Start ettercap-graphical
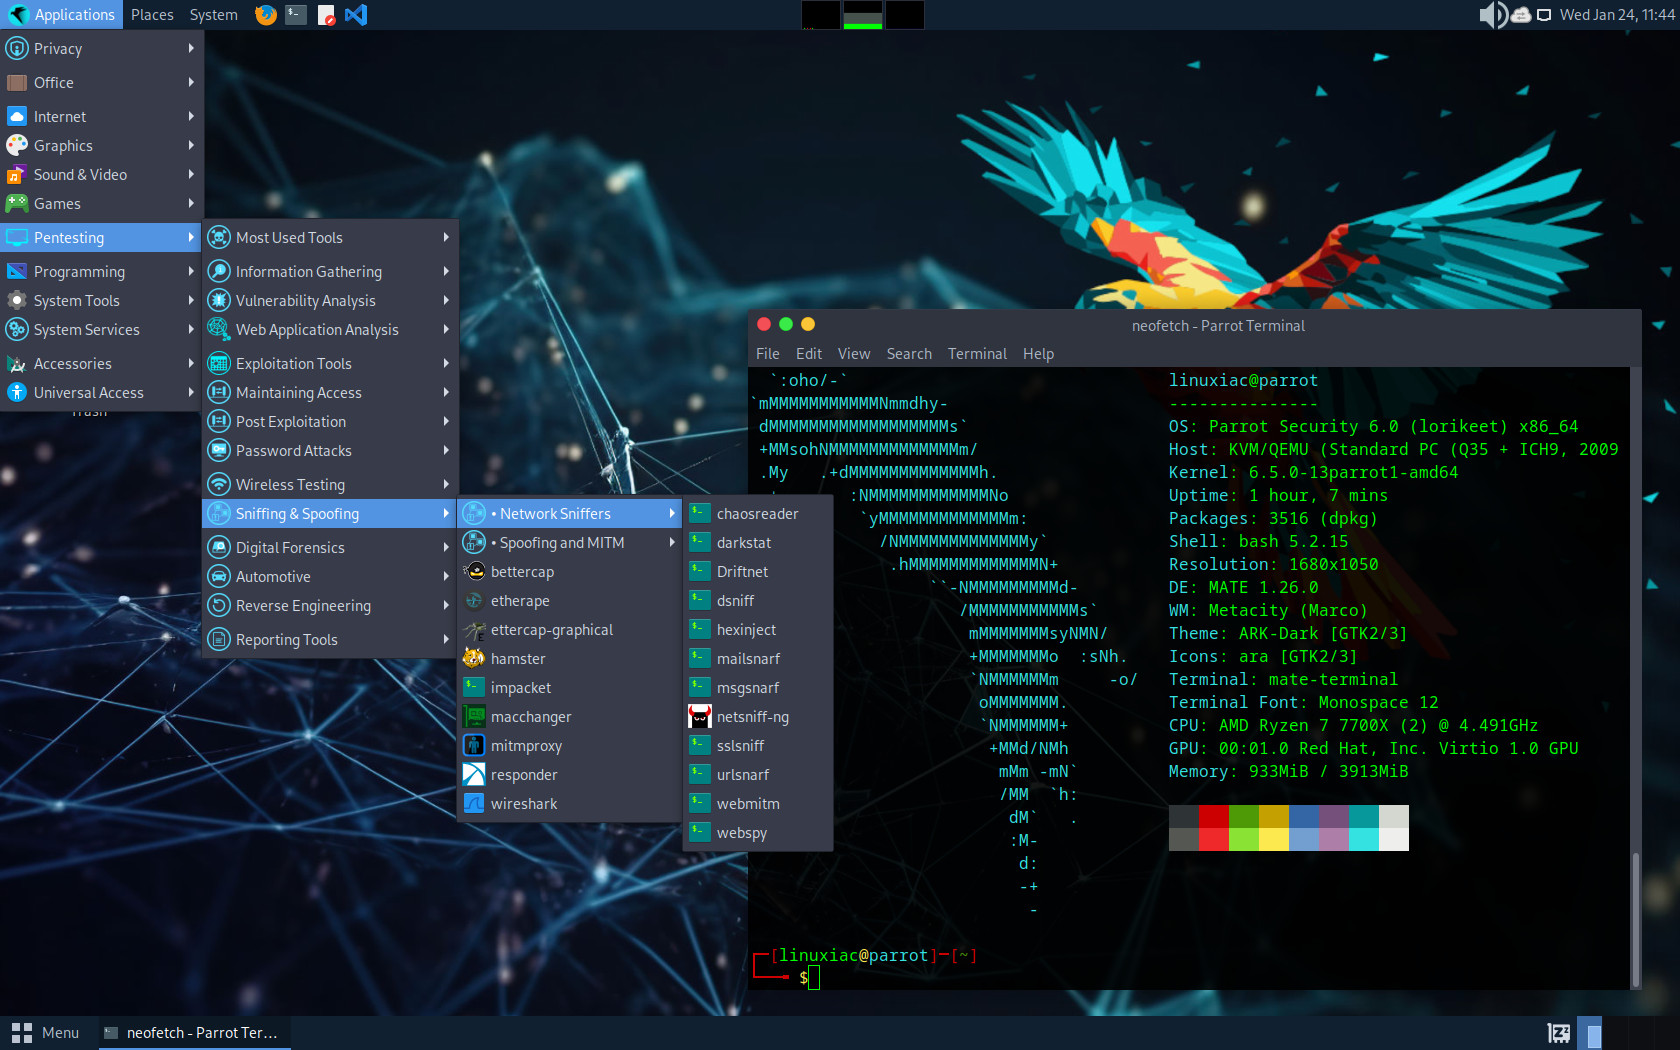The image size is (1680, 1050). pyautogui.click(x=569, y=630)
